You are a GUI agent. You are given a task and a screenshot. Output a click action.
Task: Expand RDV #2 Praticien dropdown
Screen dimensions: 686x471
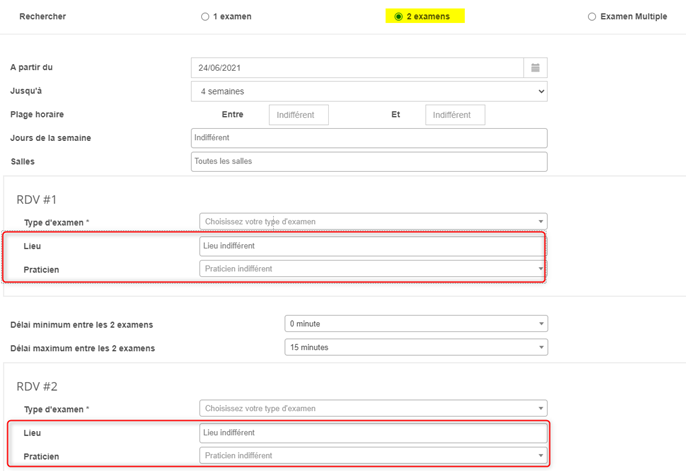click(372, 456)
